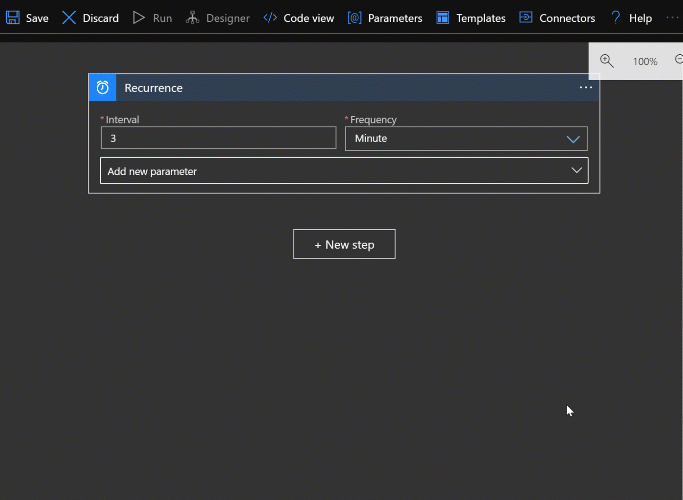Collapse the Recurrence card via its title
683x500 pixels.
tap(153, 88)
